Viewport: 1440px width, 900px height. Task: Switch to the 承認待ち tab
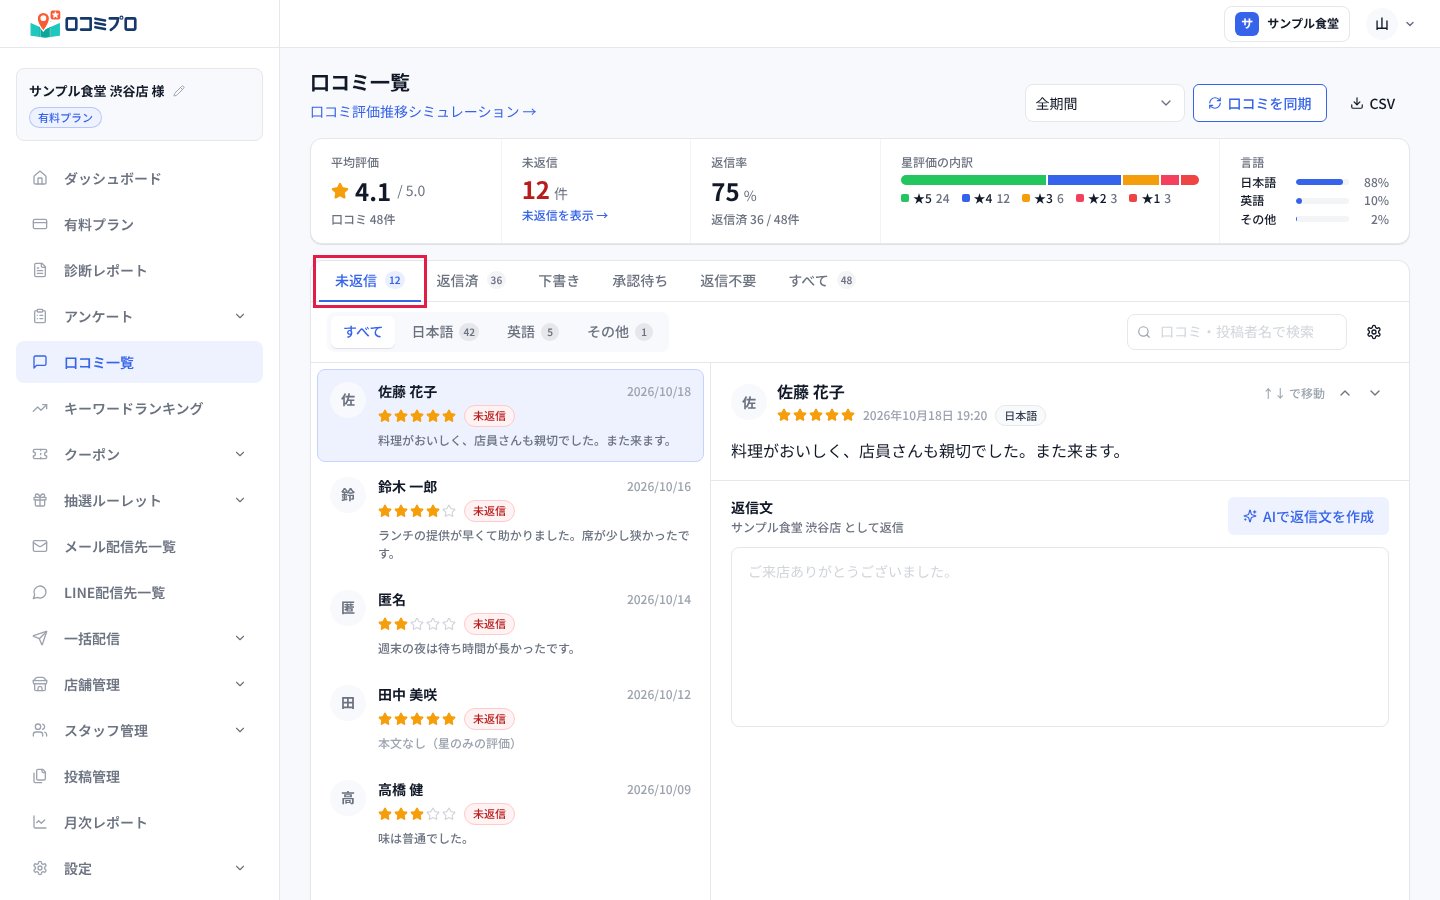640,281
